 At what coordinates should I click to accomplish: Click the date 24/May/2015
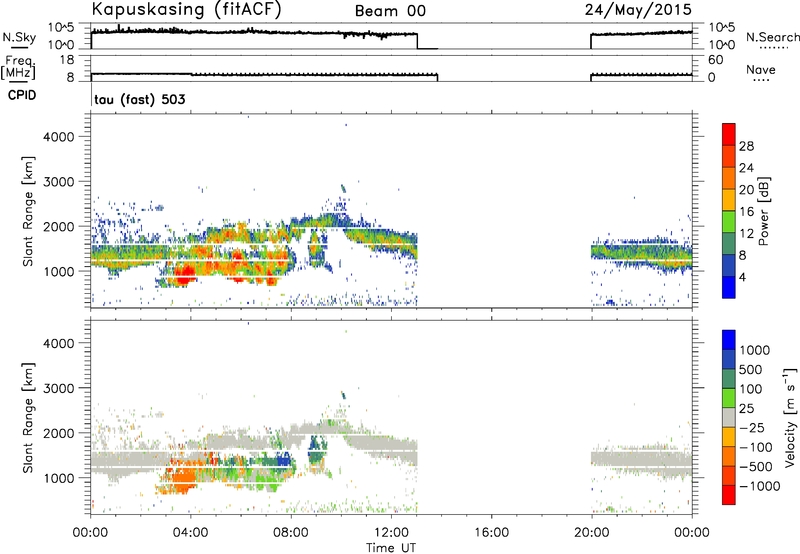tap(638, 9)
